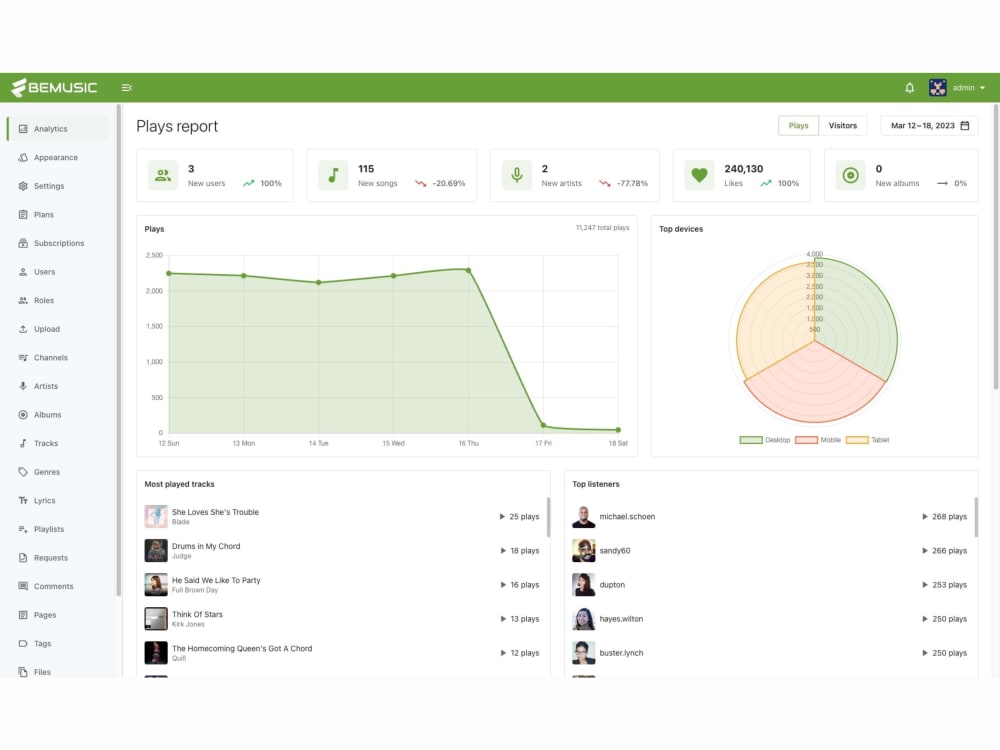Switch to the Plays report tab
Viewport: 1000px width, 750px height.
coord(798,126)
